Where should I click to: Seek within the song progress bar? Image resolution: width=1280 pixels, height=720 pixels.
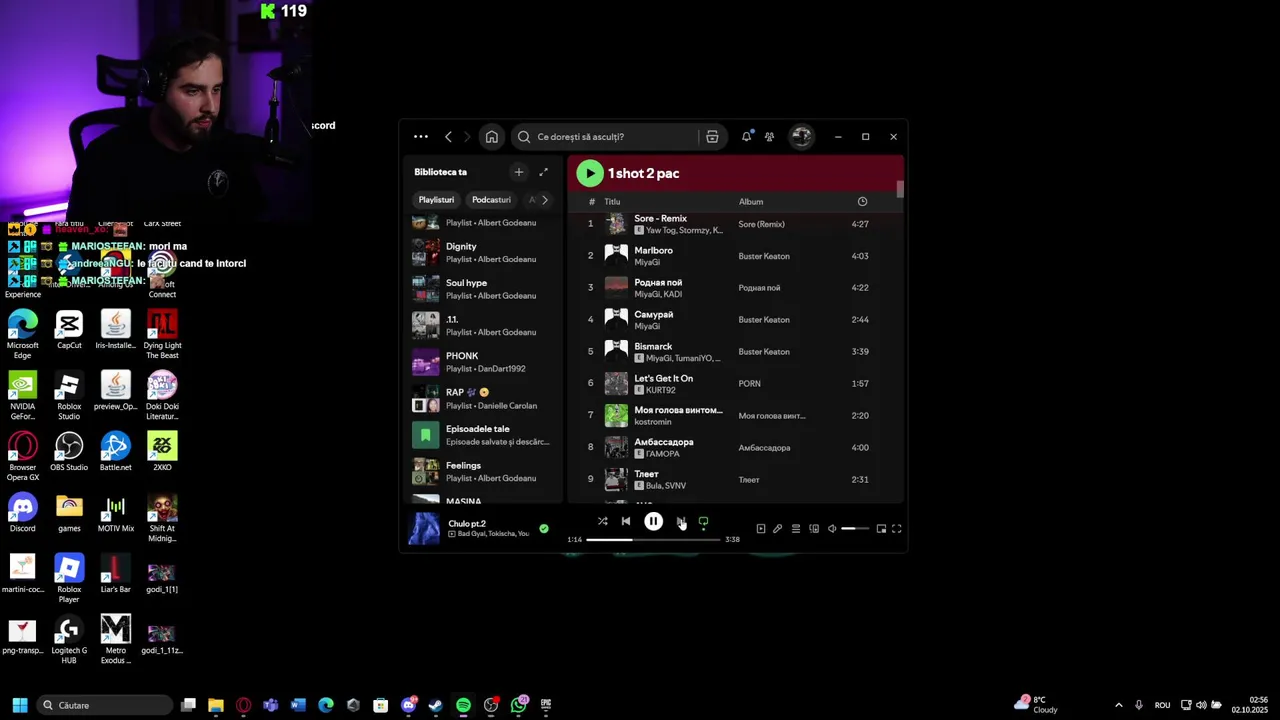653,540
